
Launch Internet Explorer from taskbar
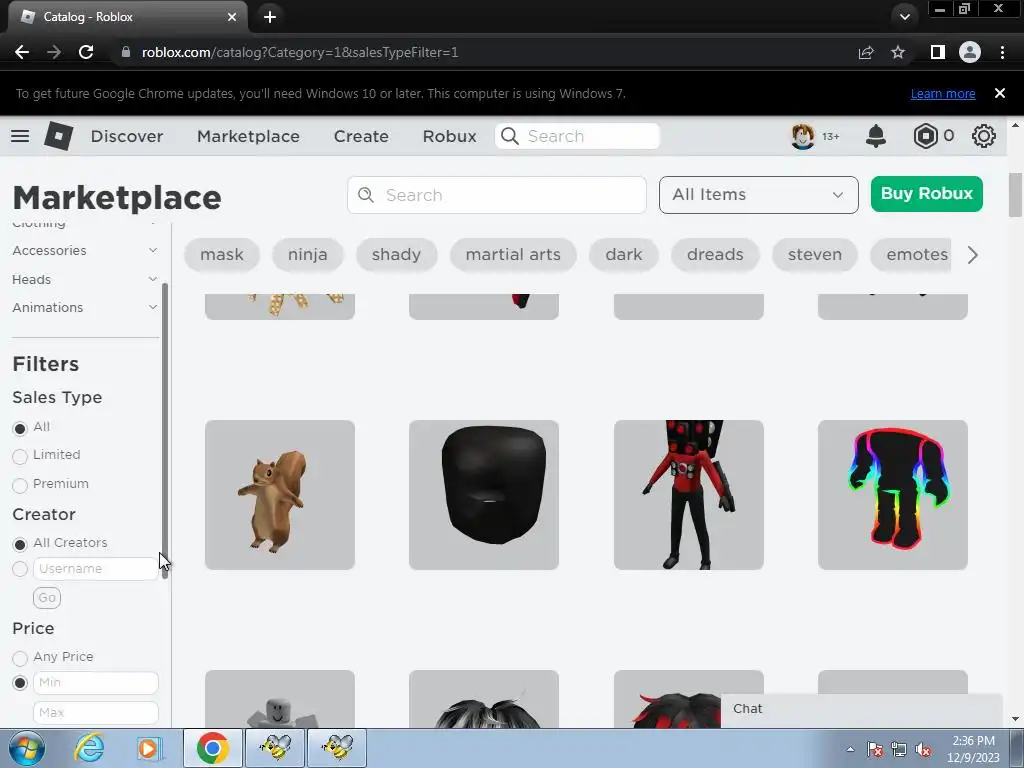click(x=89, y=748)
